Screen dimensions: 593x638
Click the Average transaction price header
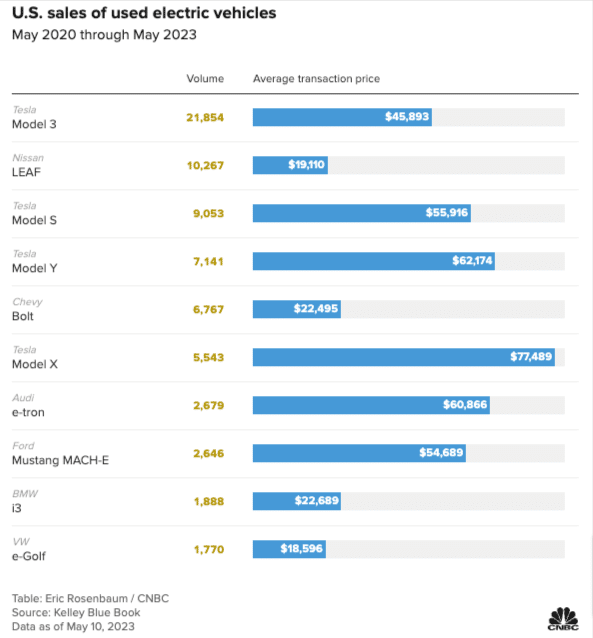(x=316, y=79)
